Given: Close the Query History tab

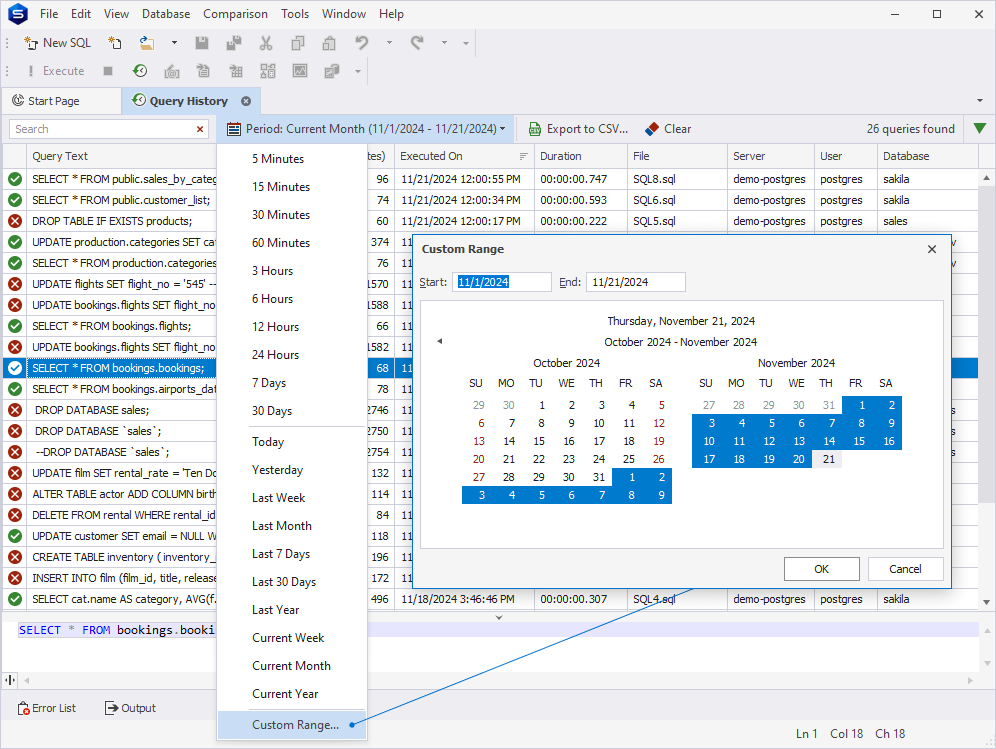Looking at the screenshot, I should pyautogui.click(x=246, y=101).
